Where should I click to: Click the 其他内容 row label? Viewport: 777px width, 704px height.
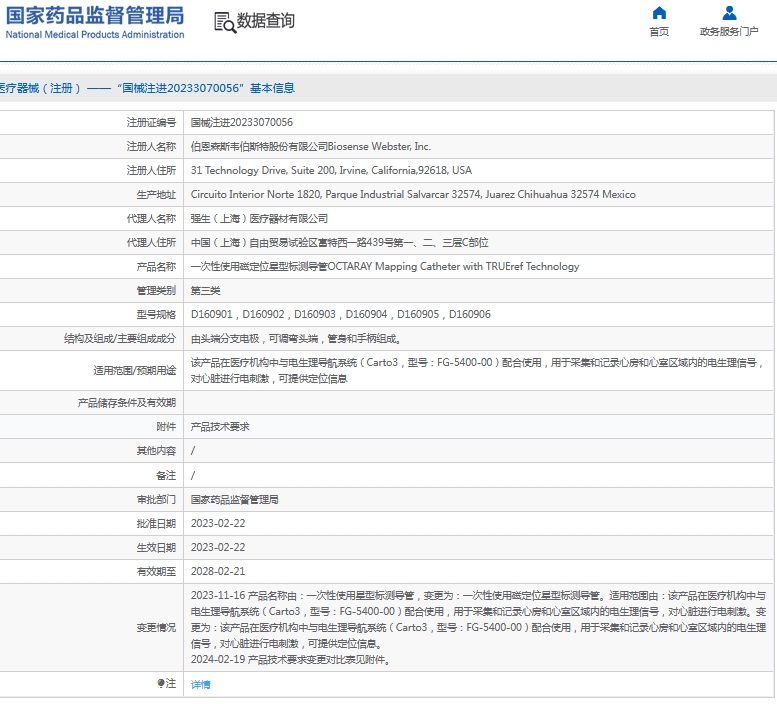point(156,451)
